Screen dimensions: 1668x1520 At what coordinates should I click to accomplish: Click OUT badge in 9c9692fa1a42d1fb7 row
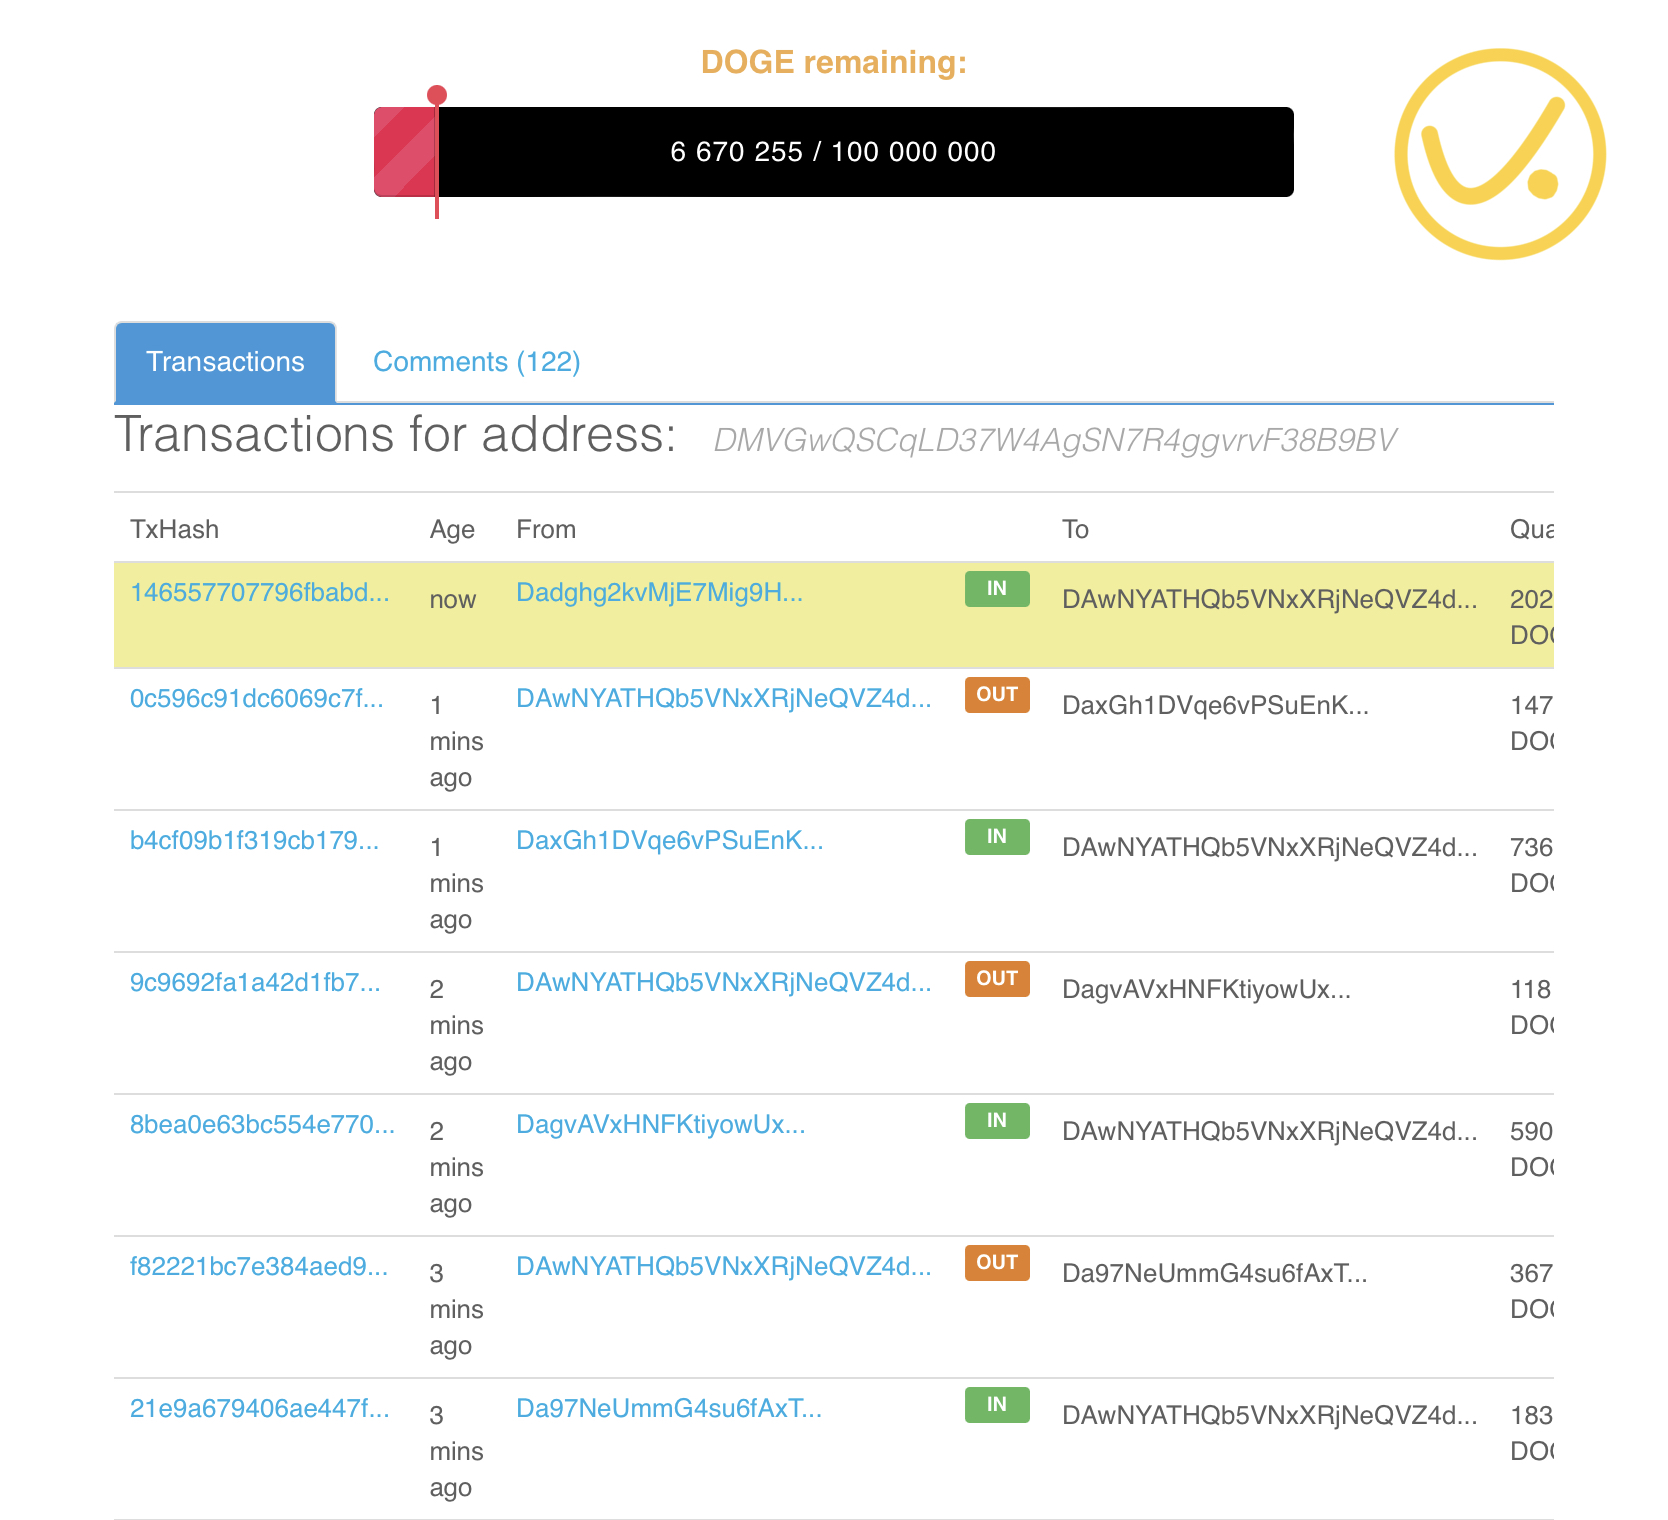(x=997, y=978)
